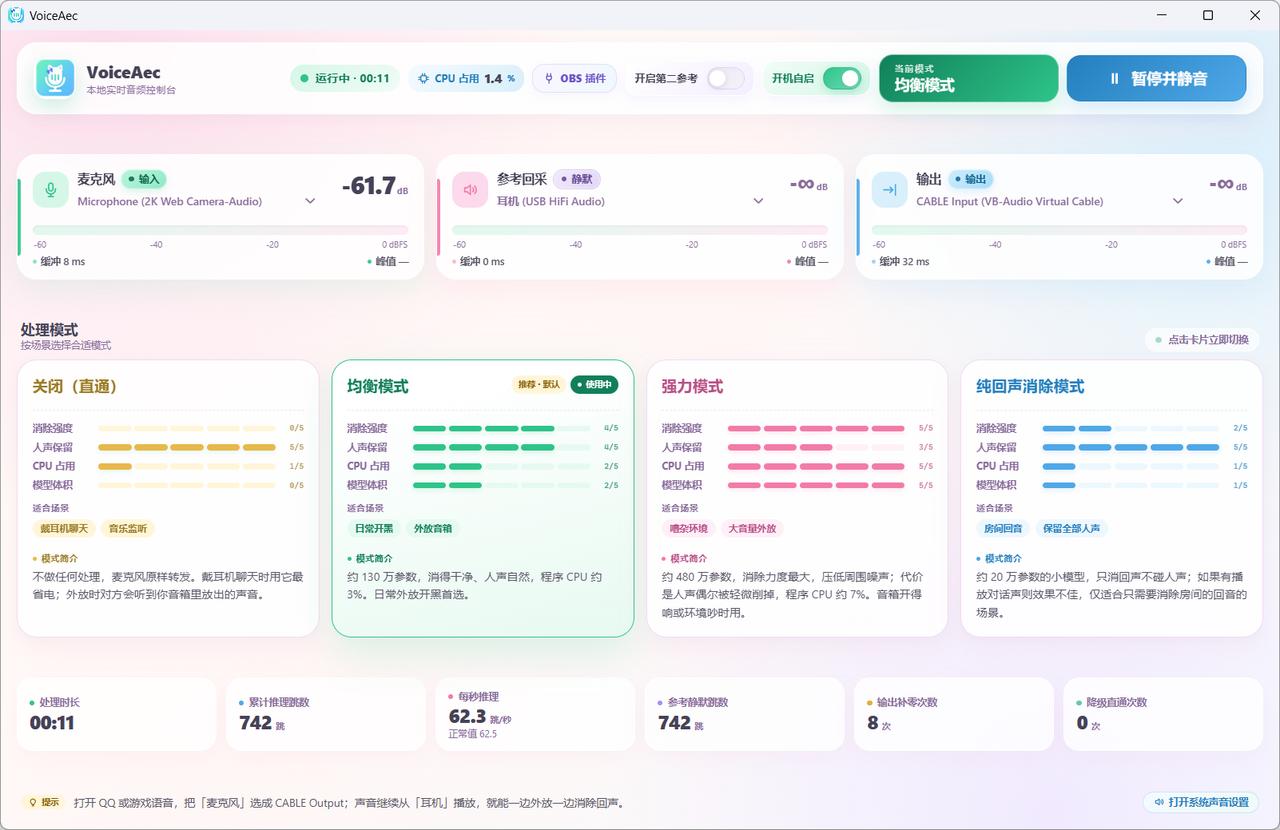Choose the 纯回声消除模式 card

(1112, 498)
